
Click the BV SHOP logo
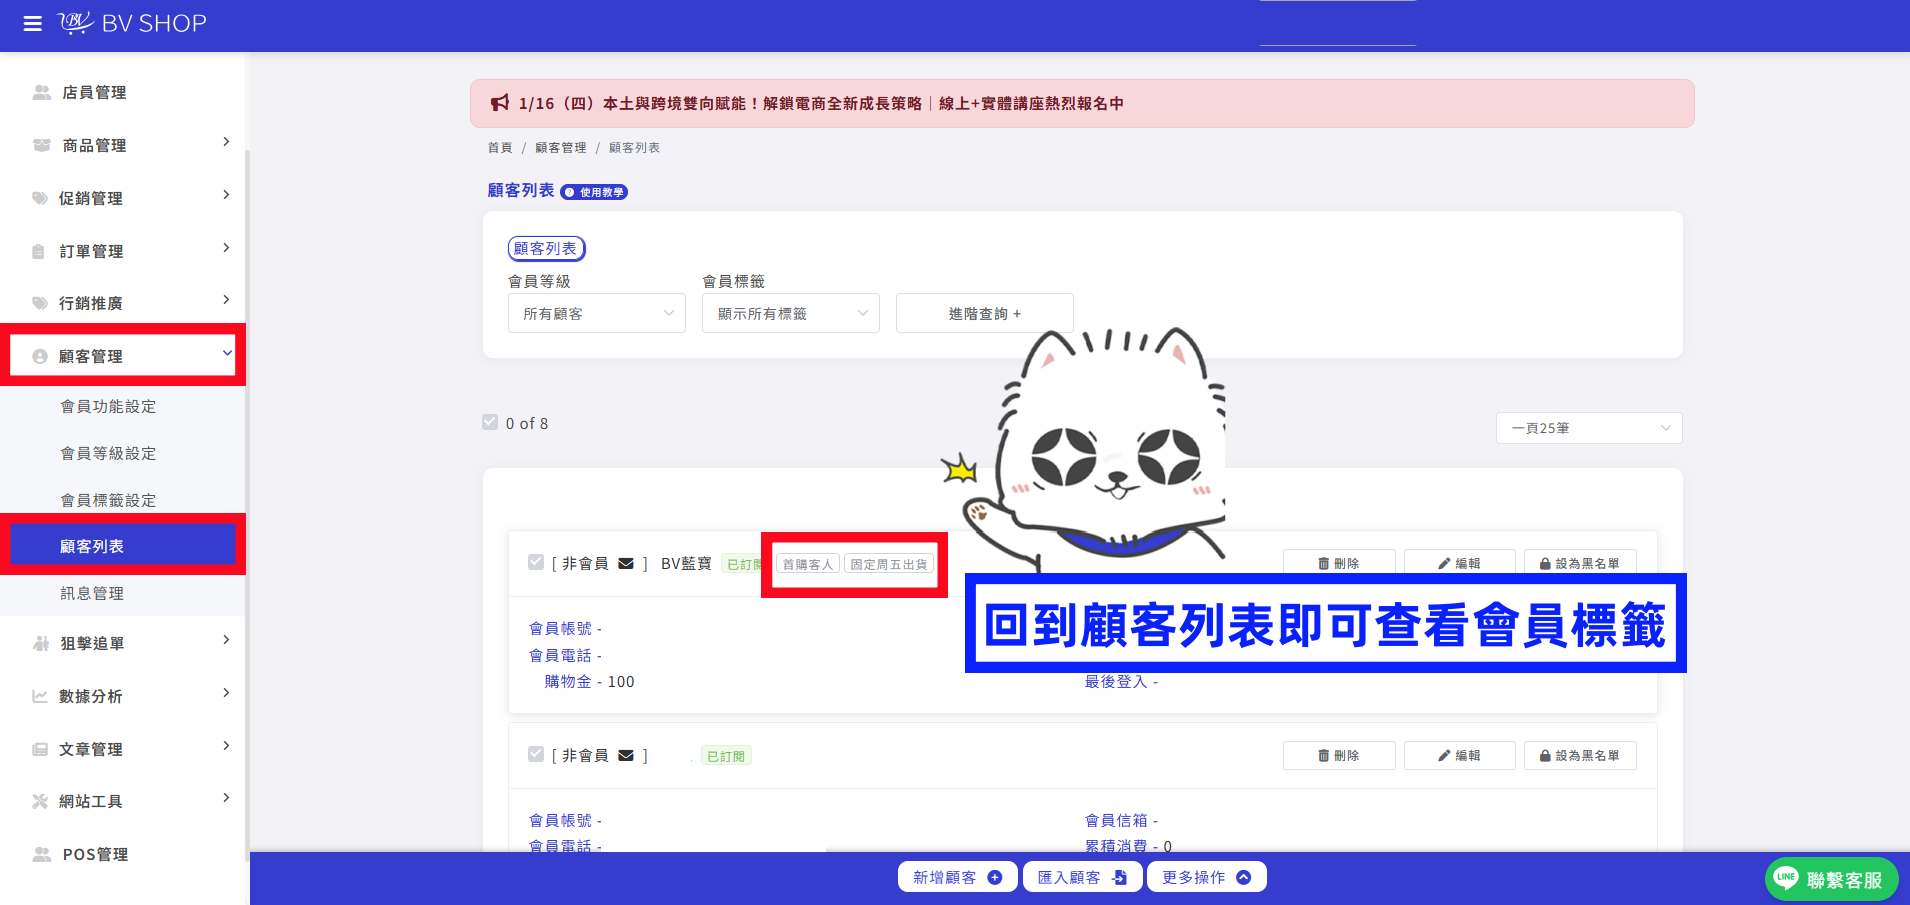132,23
